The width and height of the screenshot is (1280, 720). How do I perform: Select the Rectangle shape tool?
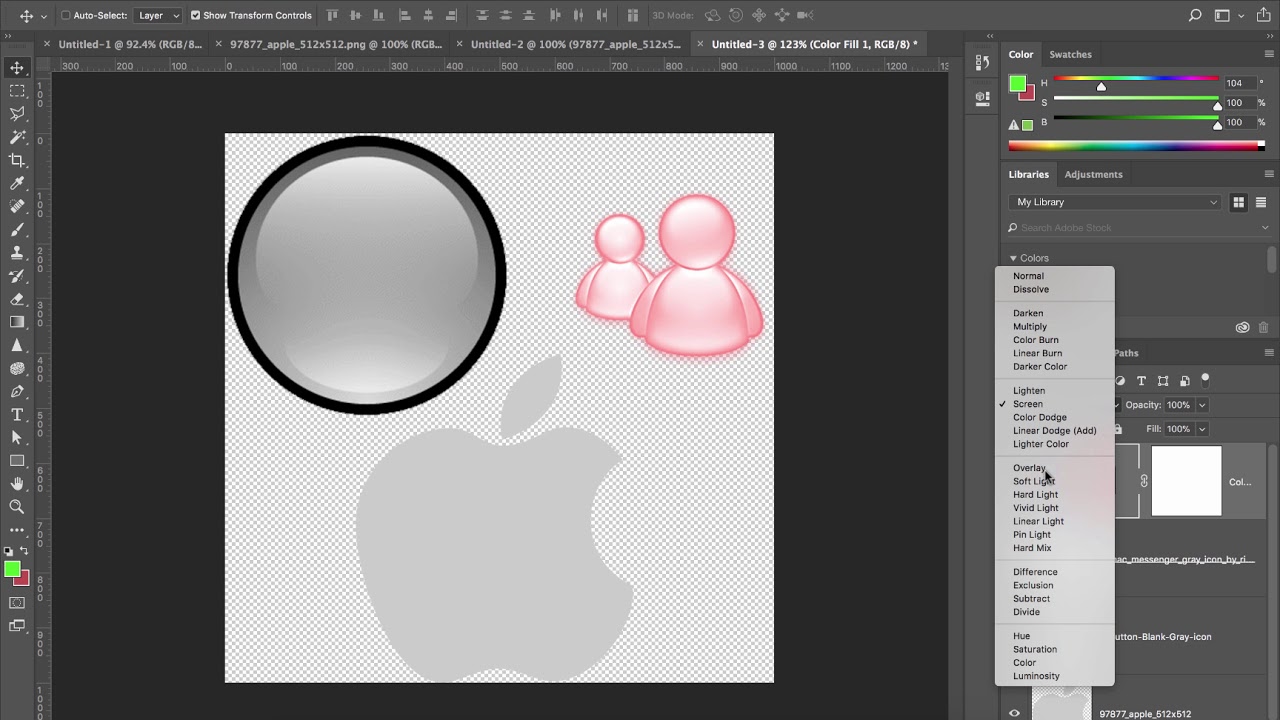17,461
